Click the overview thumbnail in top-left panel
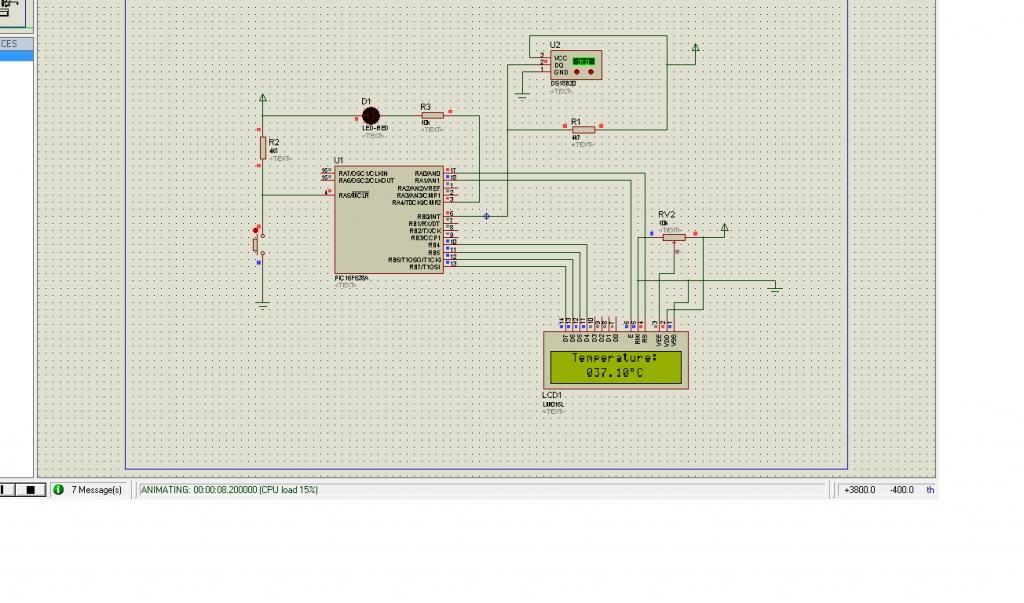The image size is (1024, 603). [x=12, y=13]
